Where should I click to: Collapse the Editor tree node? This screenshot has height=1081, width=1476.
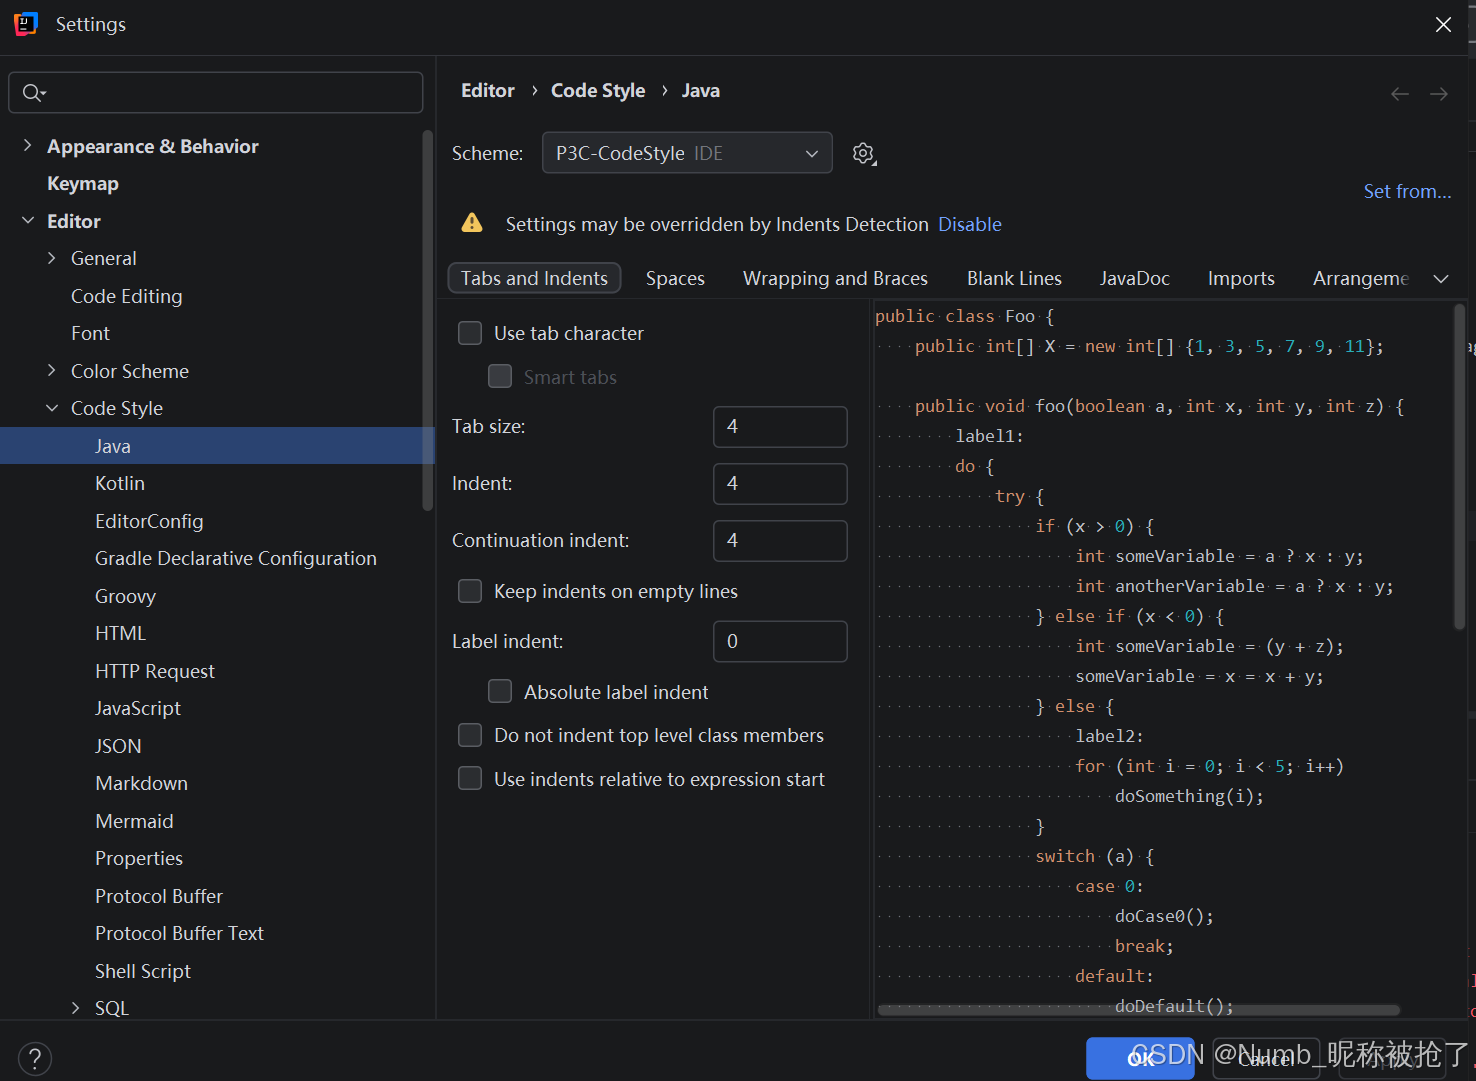click(x=28, y=221)
